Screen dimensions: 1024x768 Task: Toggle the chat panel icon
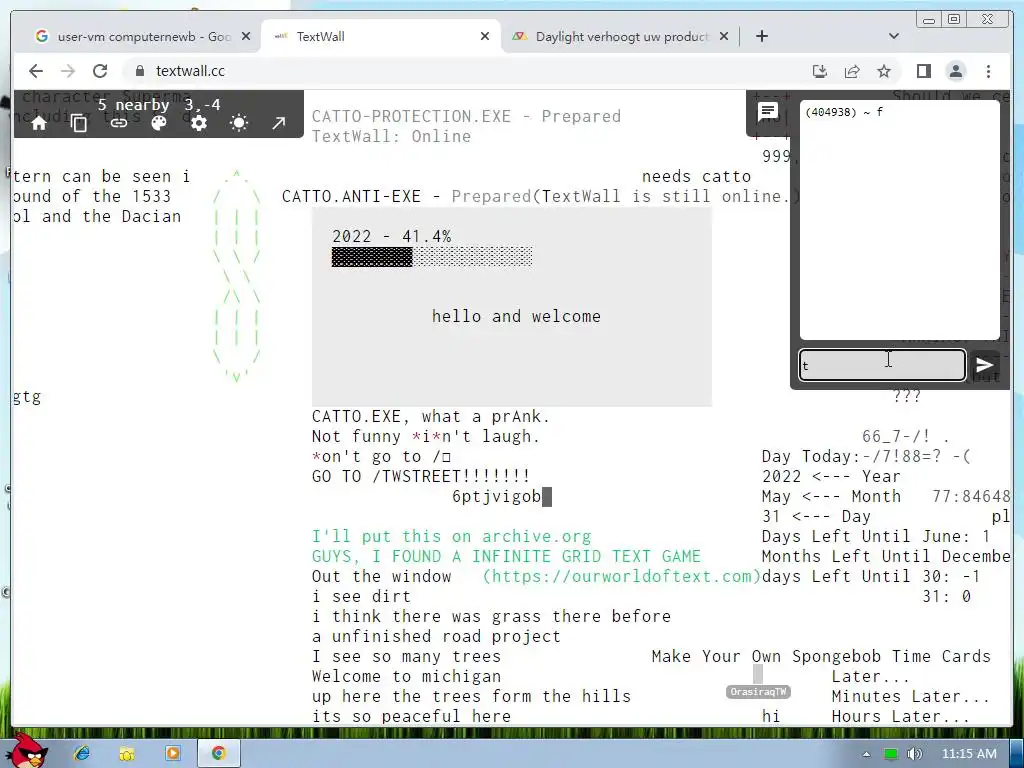click(x=768, y=112)
